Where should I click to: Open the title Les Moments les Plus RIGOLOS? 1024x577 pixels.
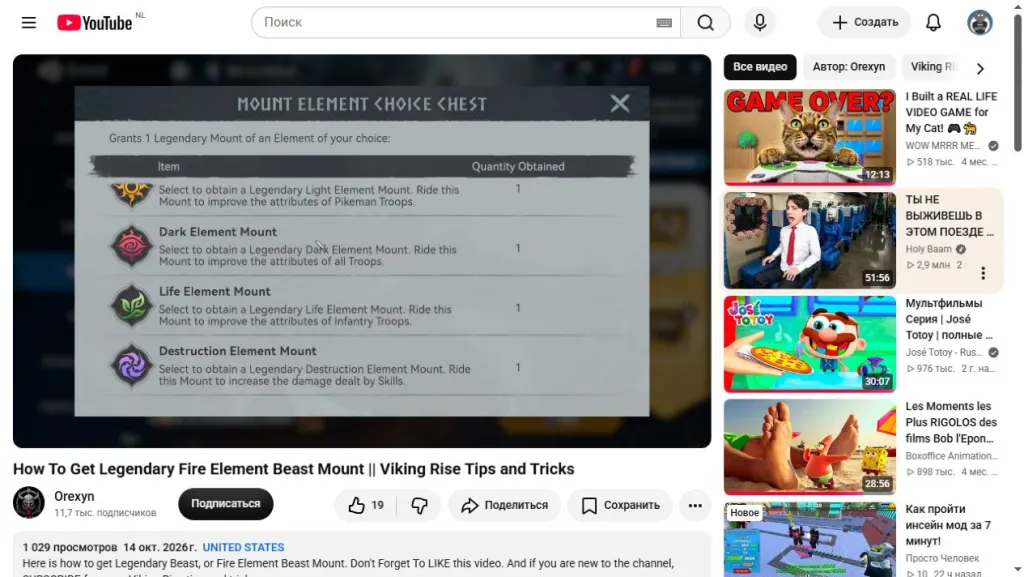point(951,422)
